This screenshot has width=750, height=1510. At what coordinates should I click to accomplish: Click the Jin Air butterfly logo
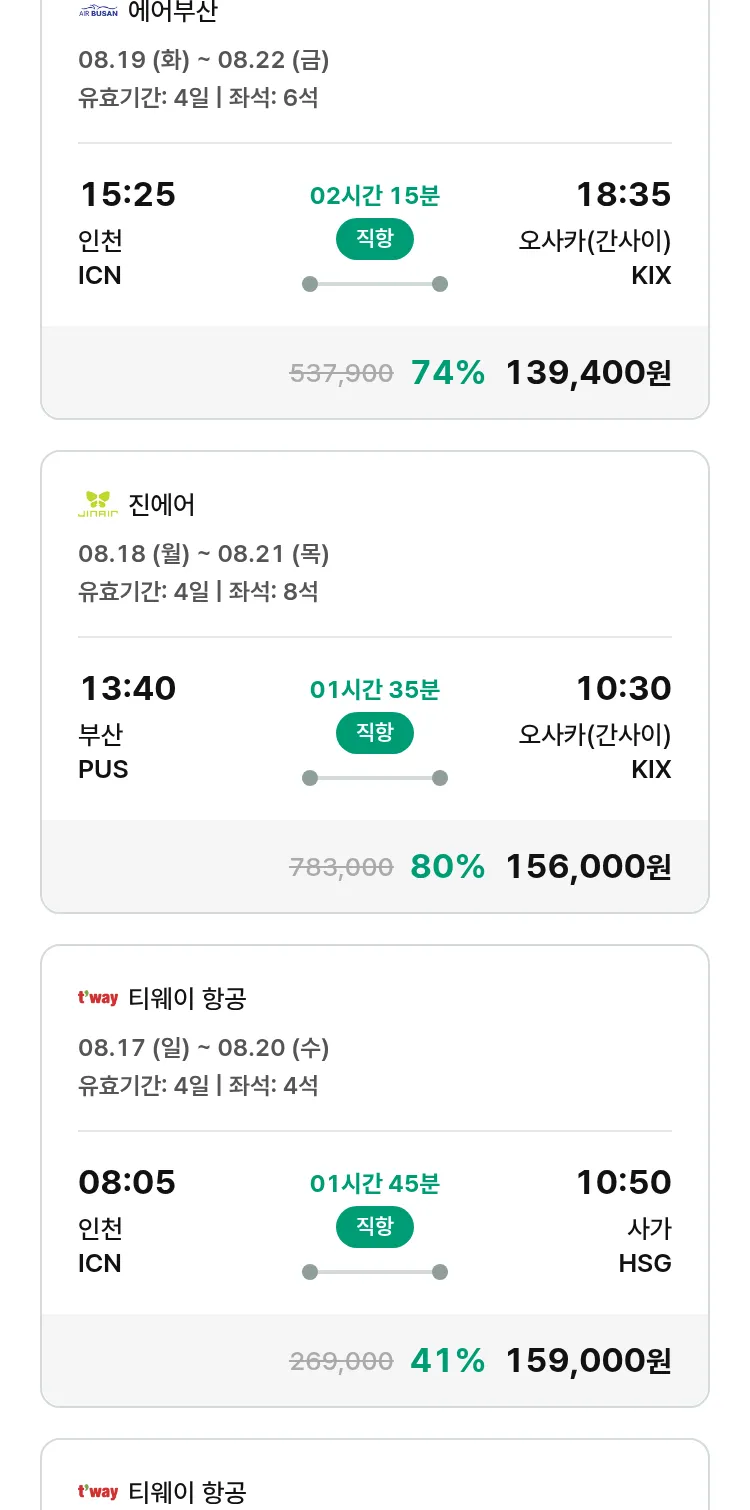point(98,504)
